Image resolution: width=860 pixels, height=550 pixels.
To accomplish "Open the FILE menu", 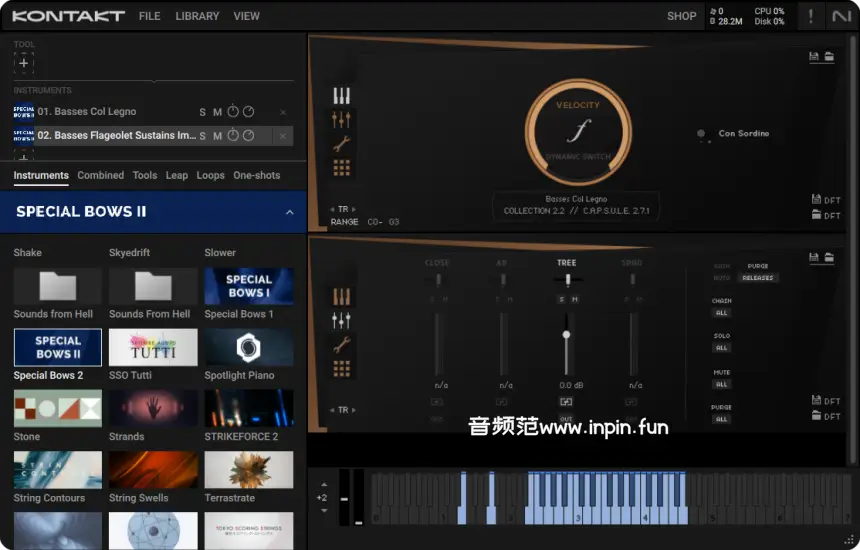I will coord(149,16).
